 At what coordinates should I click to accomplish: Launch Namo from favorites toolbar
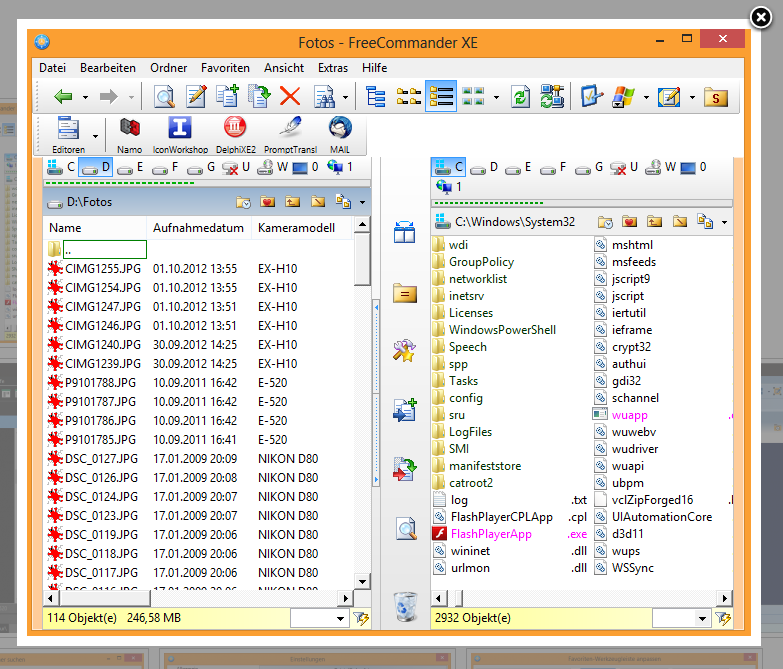tap(129, 135)
